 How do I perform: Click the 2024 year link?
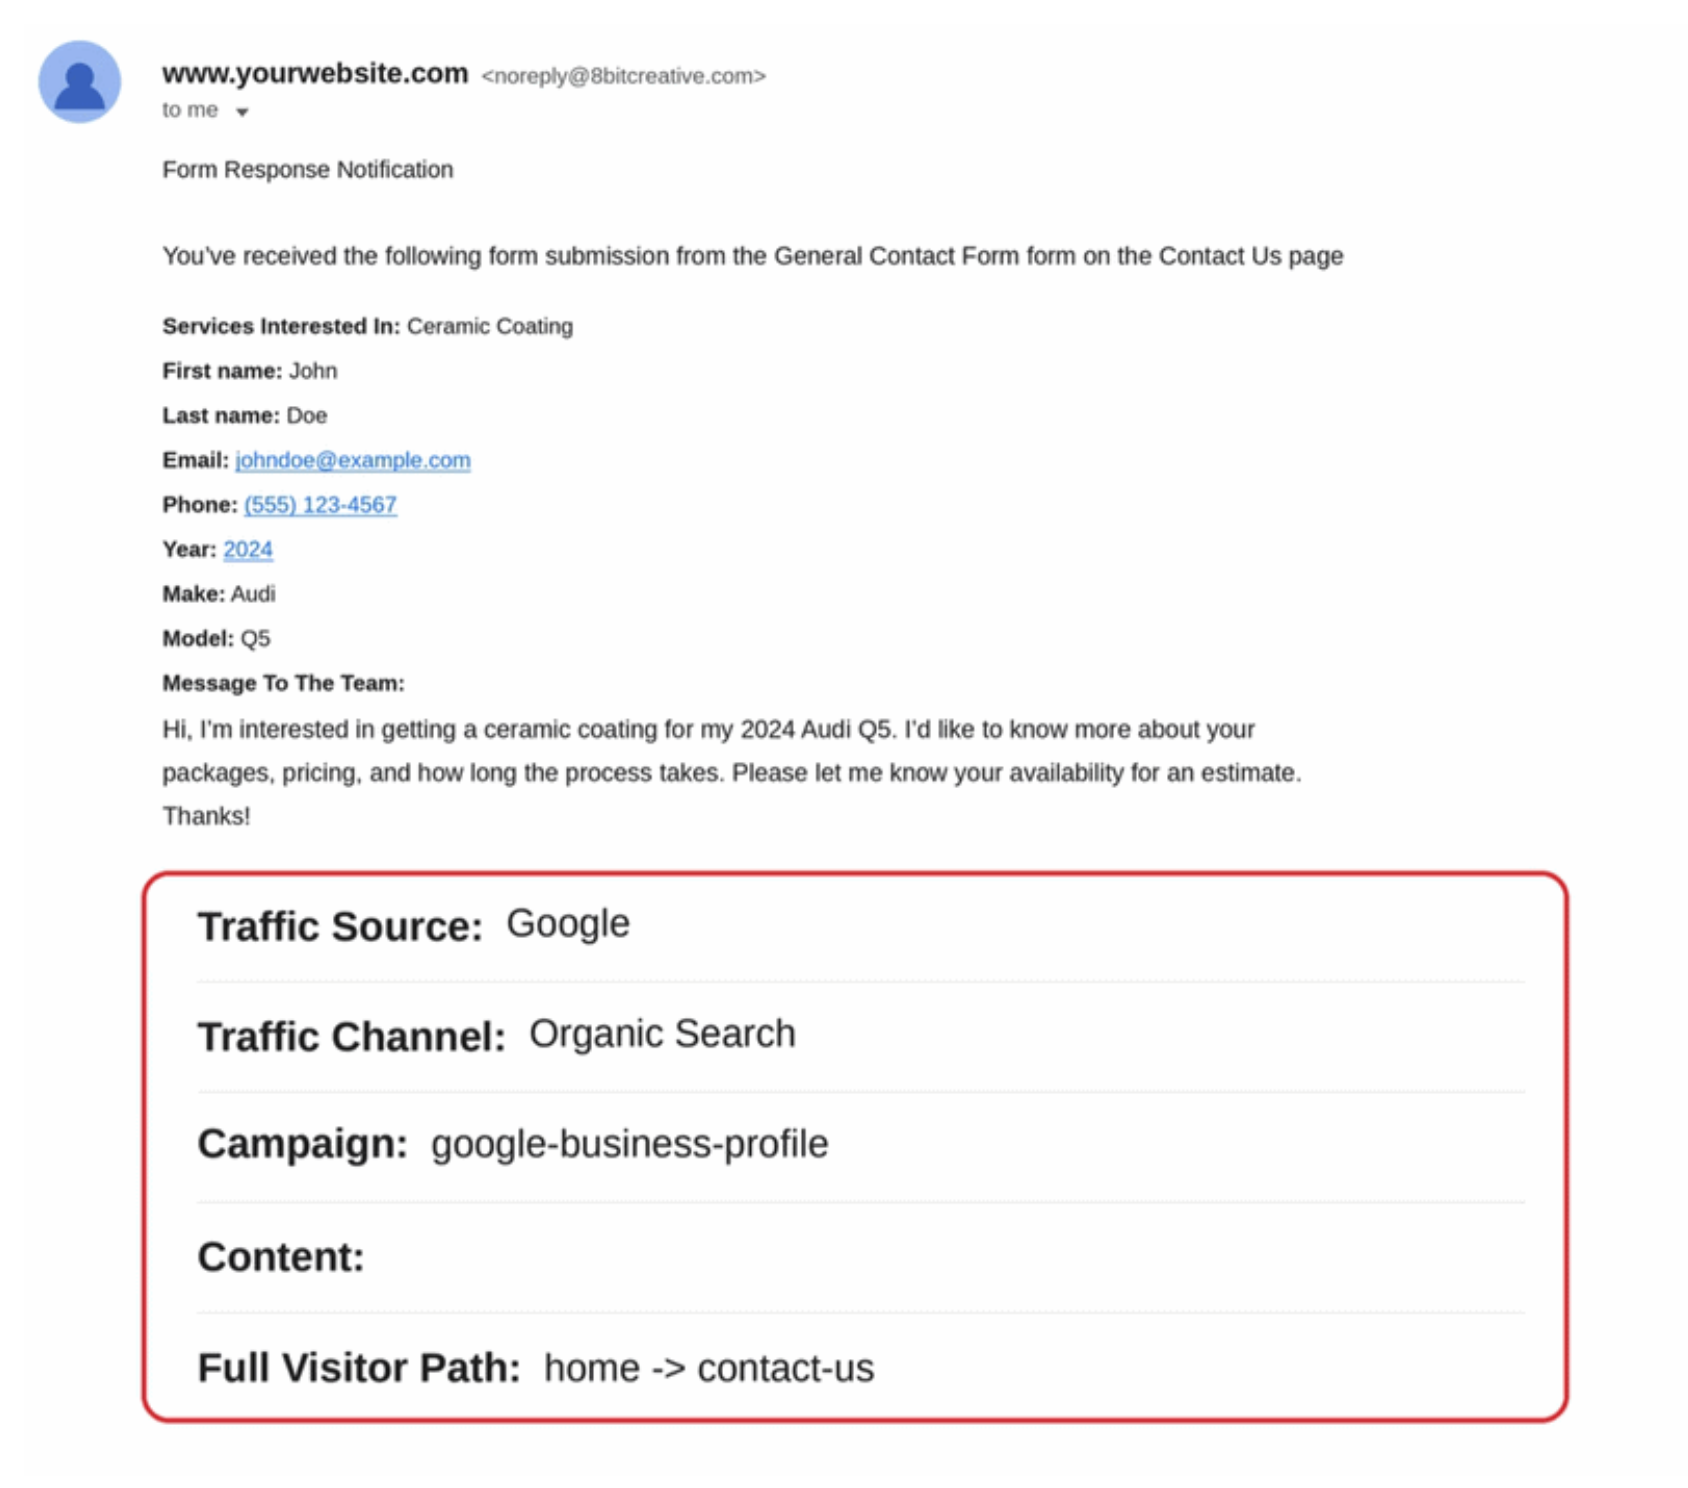(248, 549)
